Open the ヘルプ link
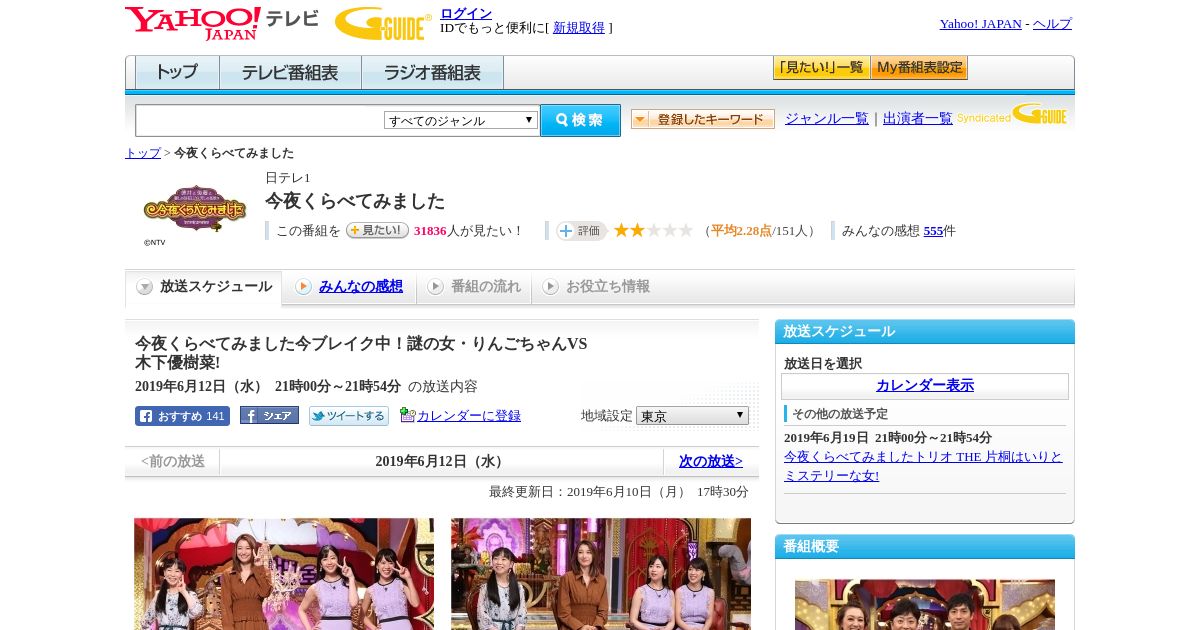Viewport: 1200px width, 630px height. pos(1052,23)
